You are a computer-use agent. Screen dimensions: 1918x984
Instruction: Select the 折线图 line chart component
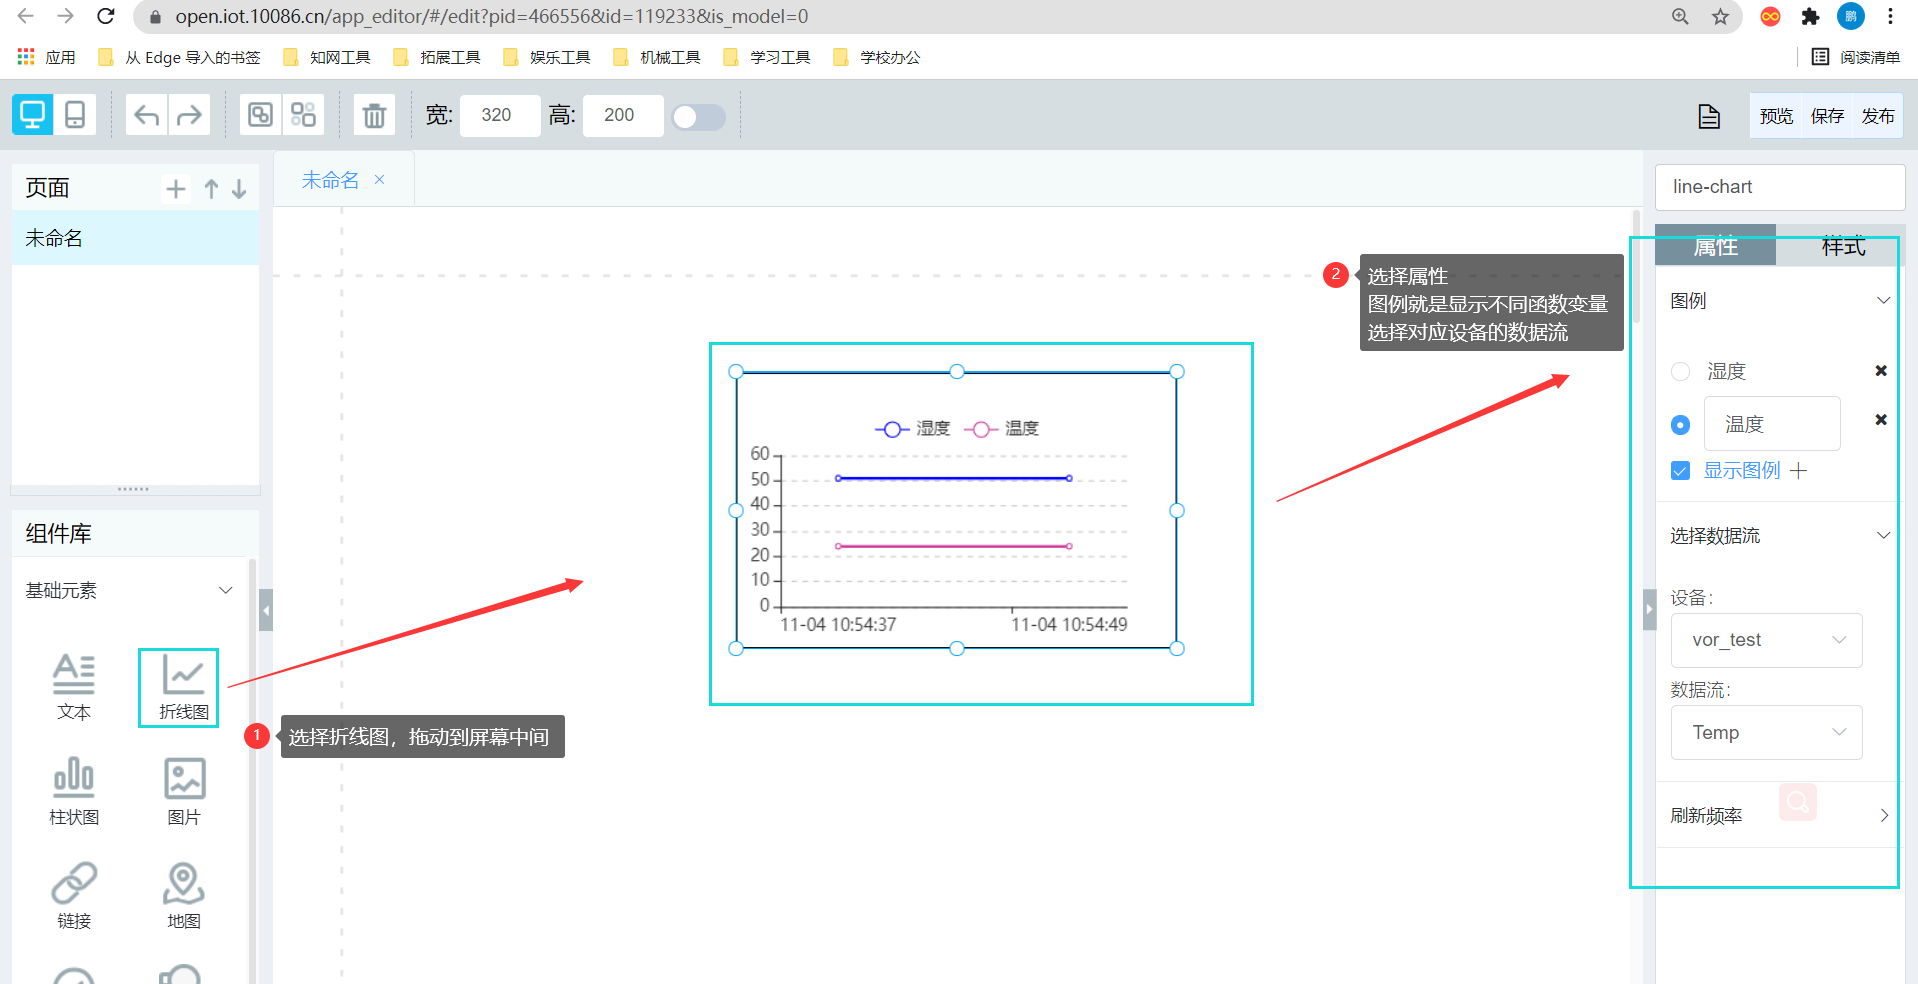click(184, 687)
